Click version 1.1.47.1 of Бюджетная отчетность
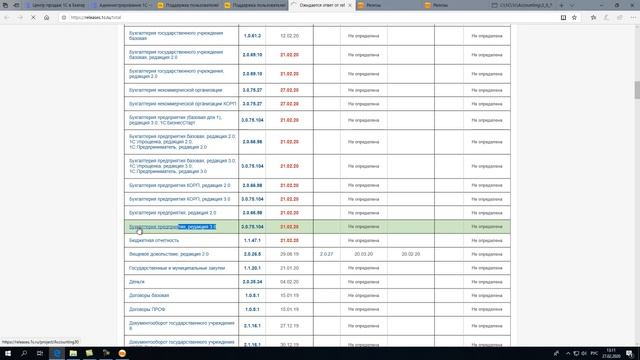The width and height of the screenshot is (640, 360). coord(252,240)
